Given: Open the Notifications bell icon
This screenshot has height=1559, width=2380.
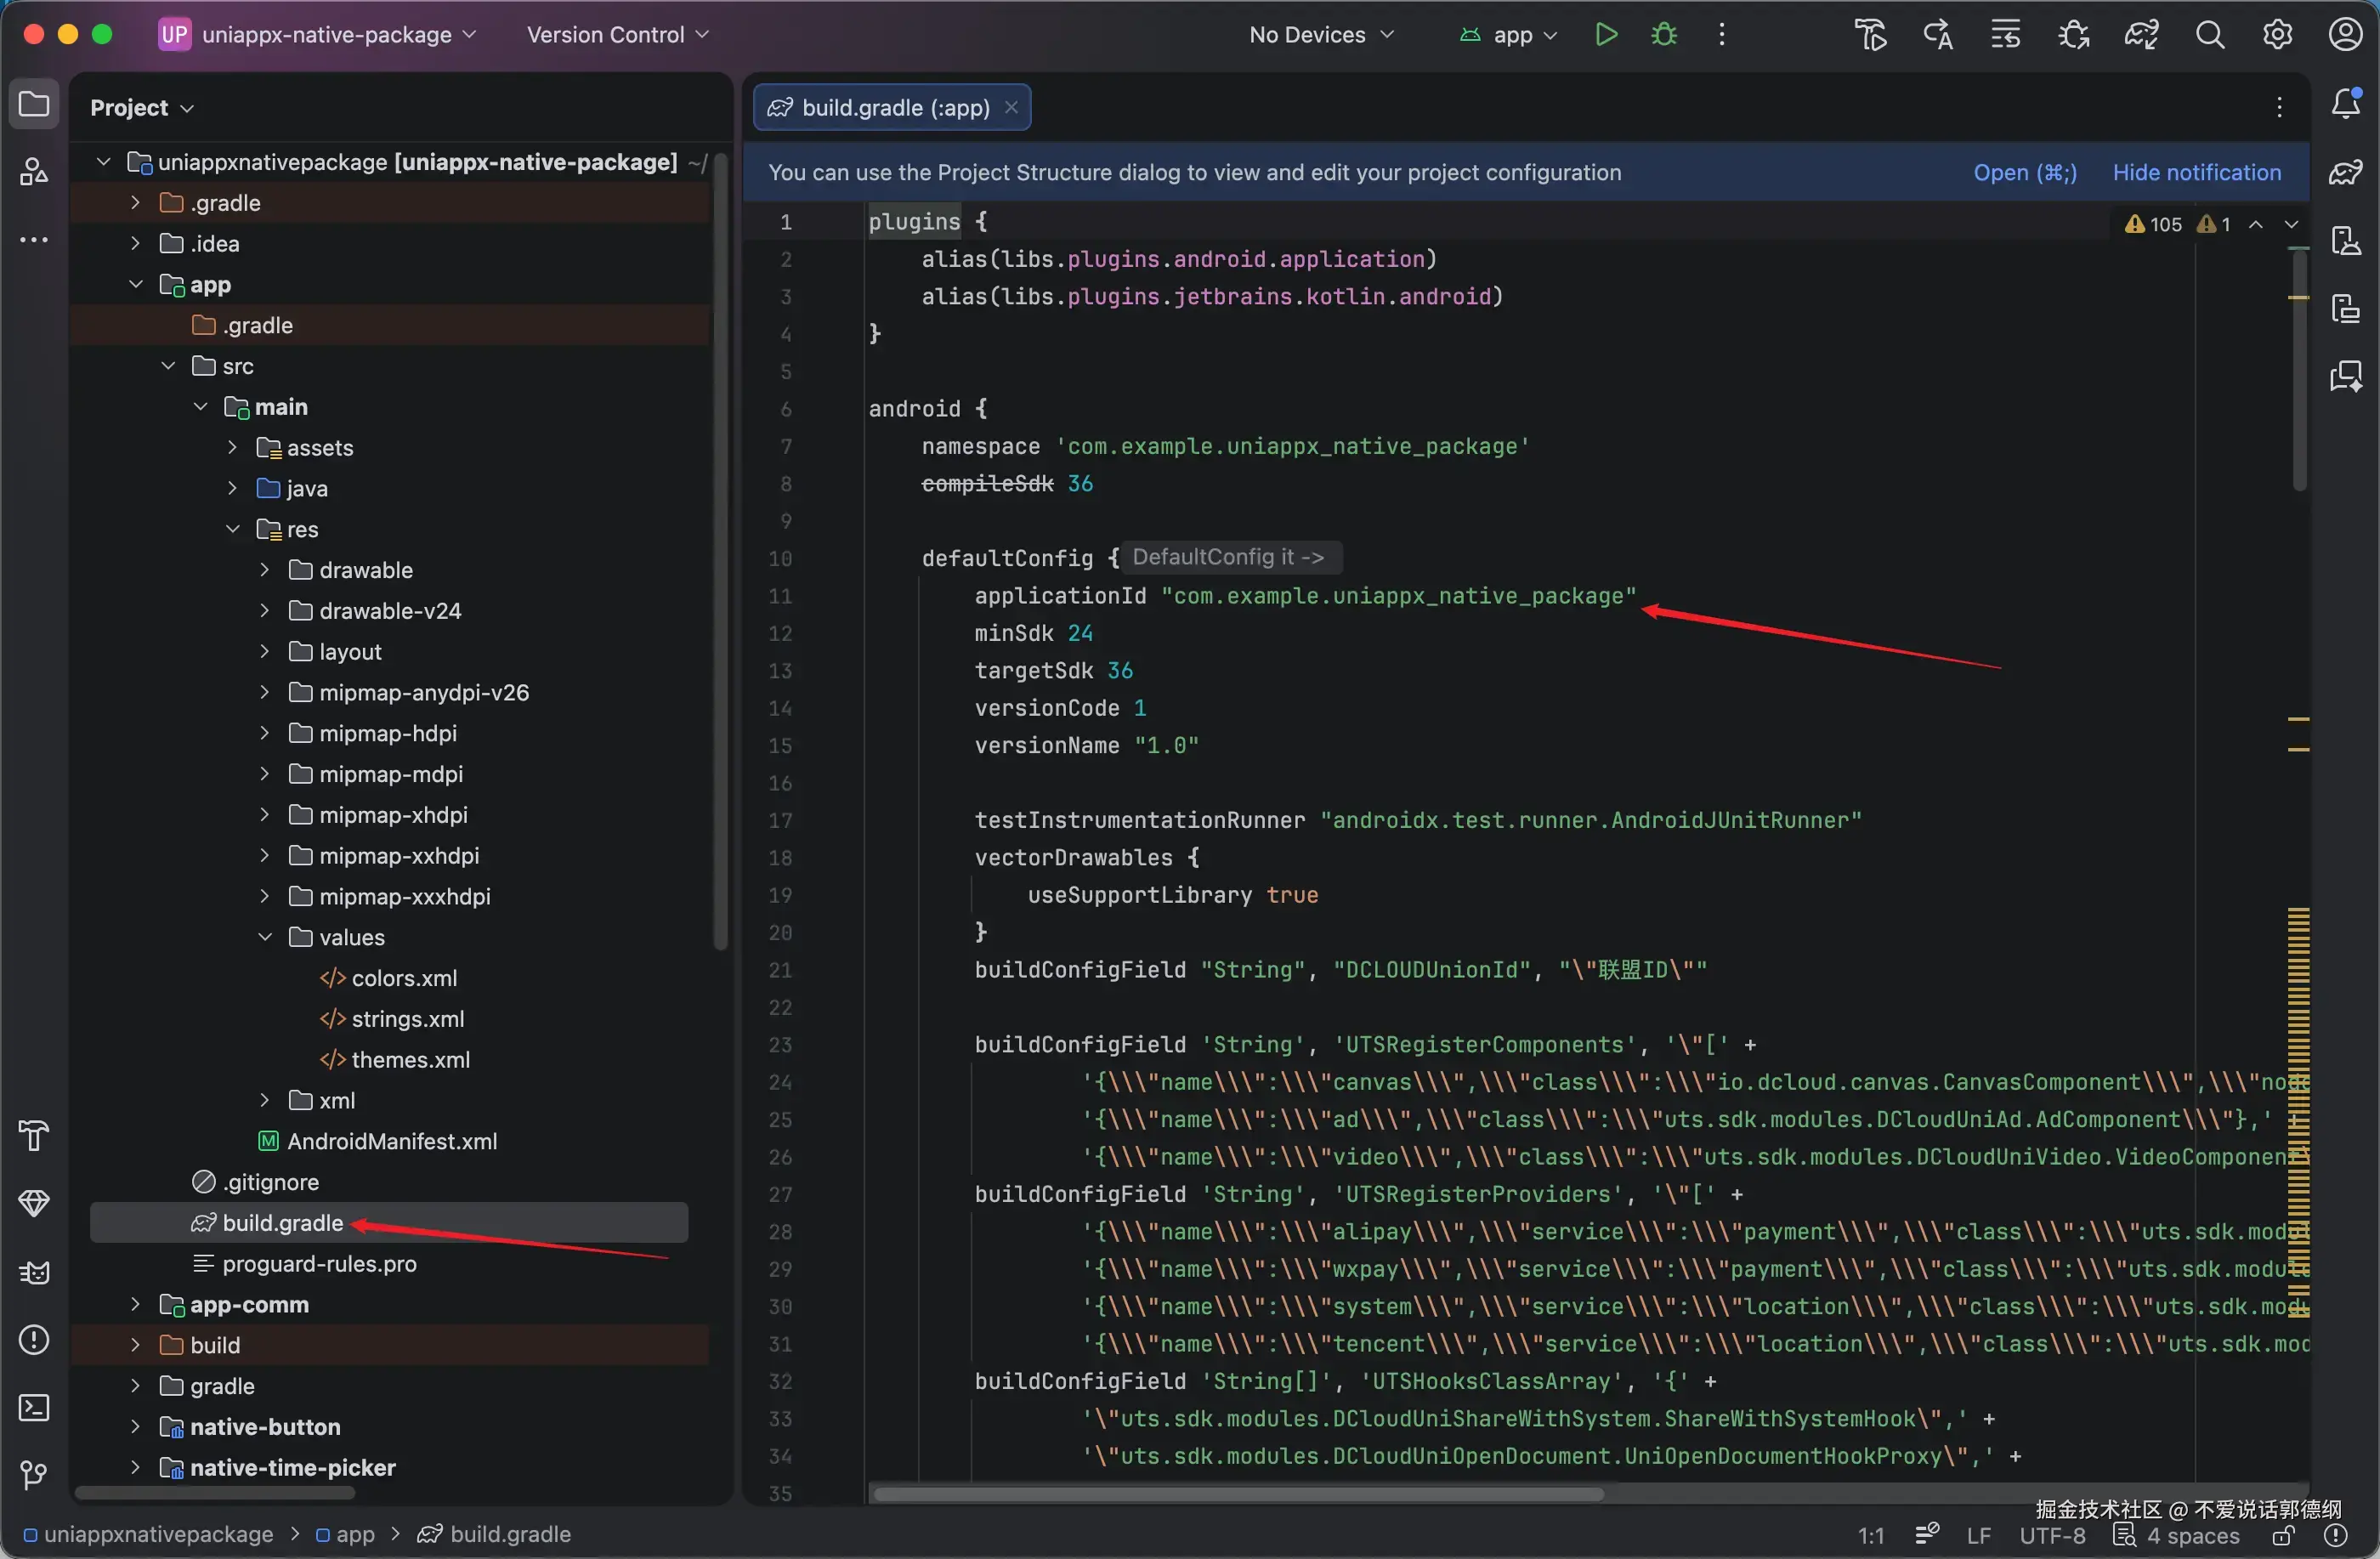Looking at the screenshot, I should [x=2346, y=104].
